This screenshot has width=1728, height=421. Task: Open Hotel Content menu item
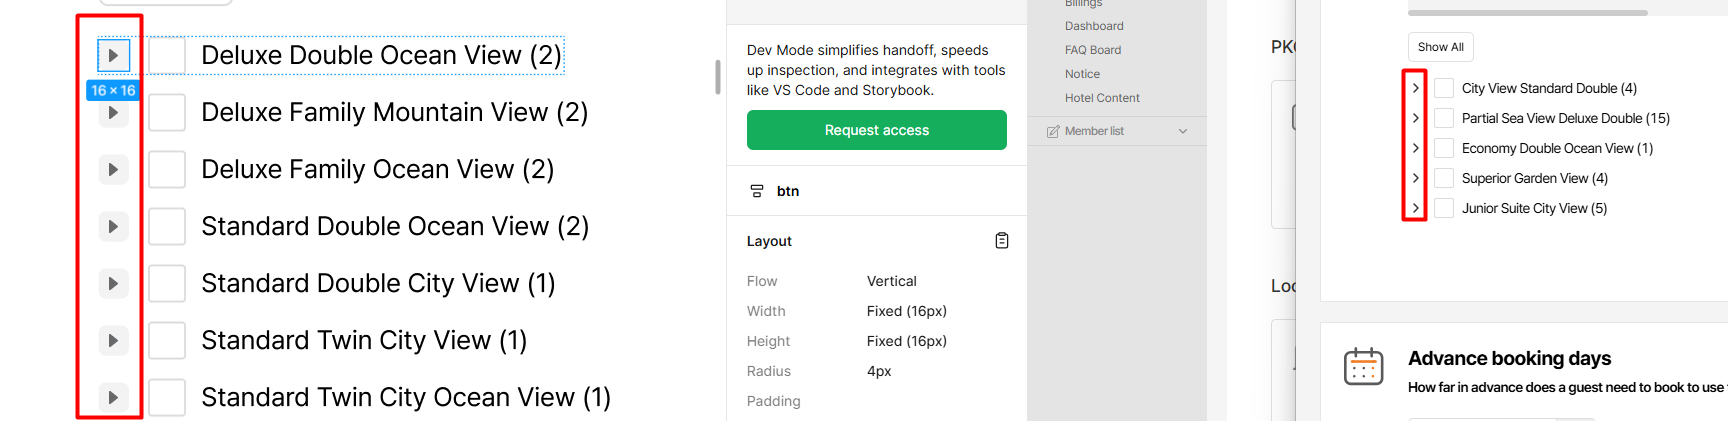click(x=1102, y=98)
